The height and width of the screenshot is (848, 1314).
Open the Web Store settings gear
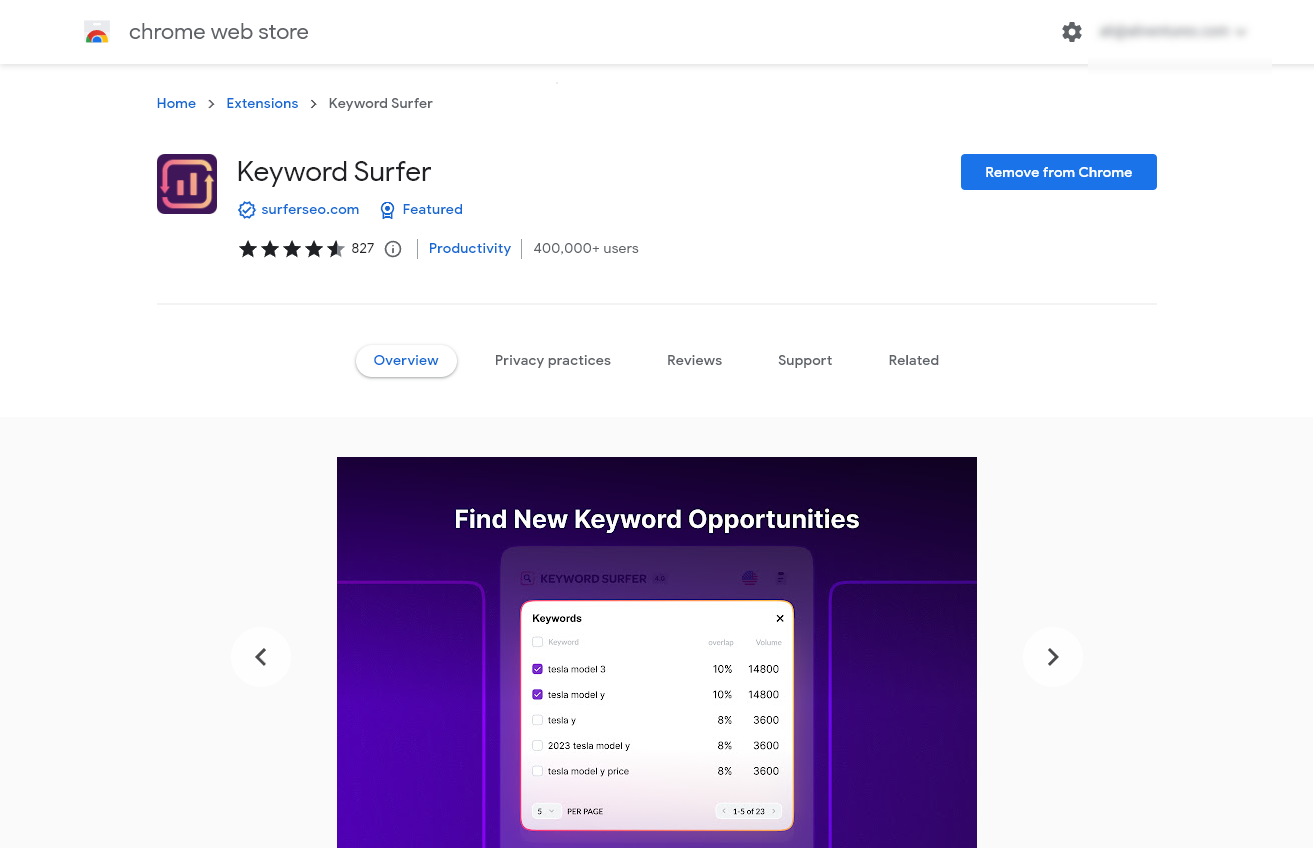point(1071,32)
